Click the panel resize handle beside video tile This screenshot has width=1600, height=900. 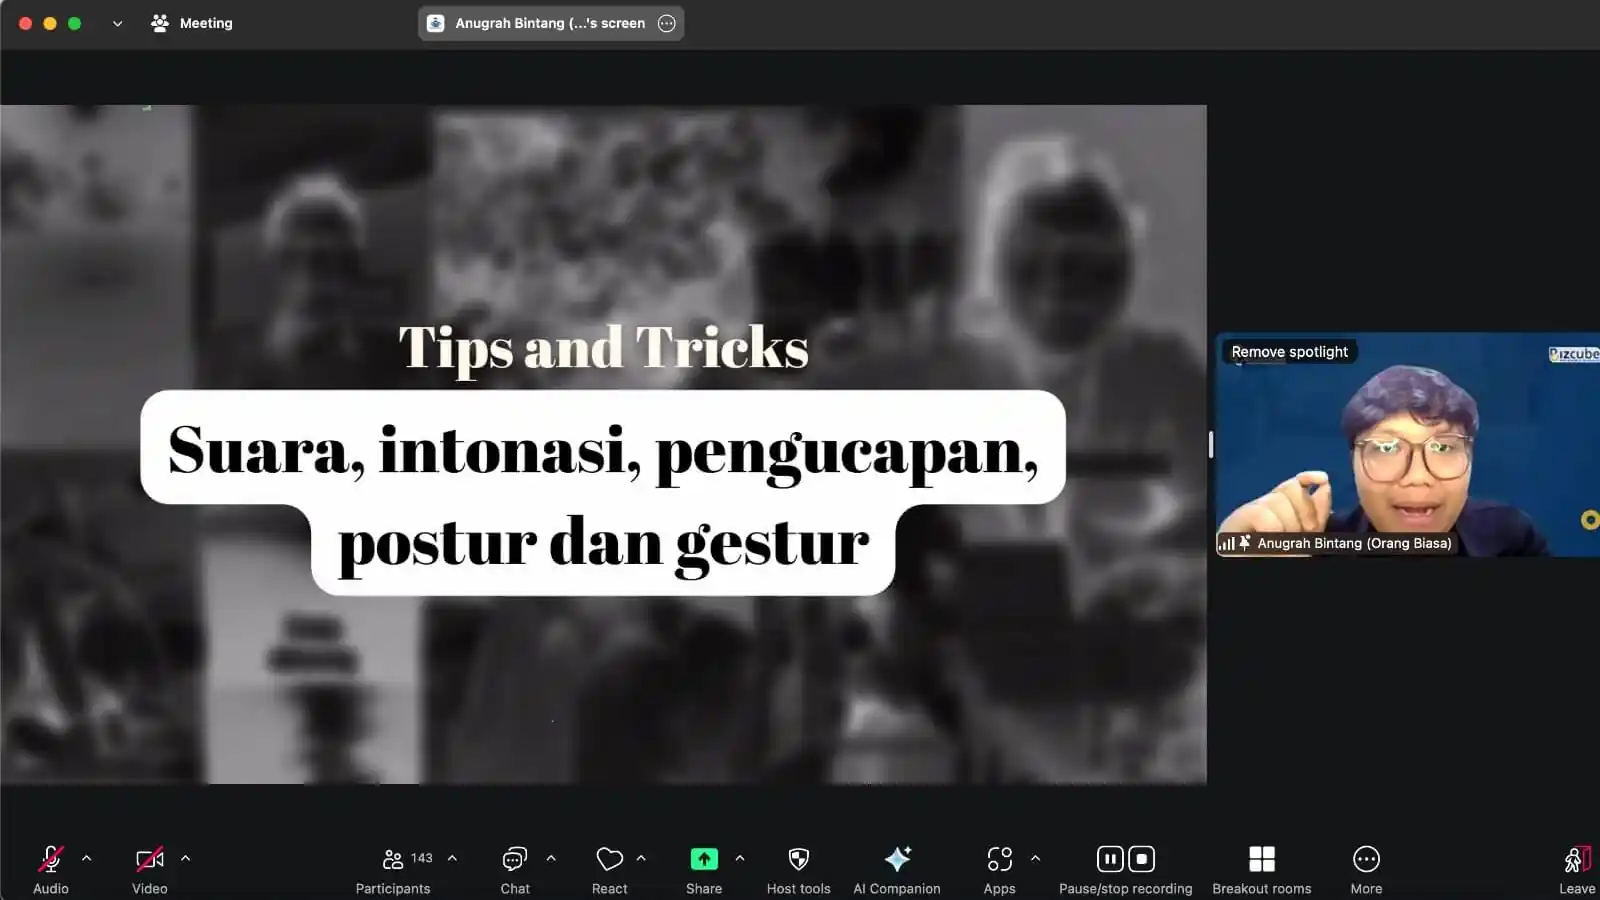point(1211,444)
